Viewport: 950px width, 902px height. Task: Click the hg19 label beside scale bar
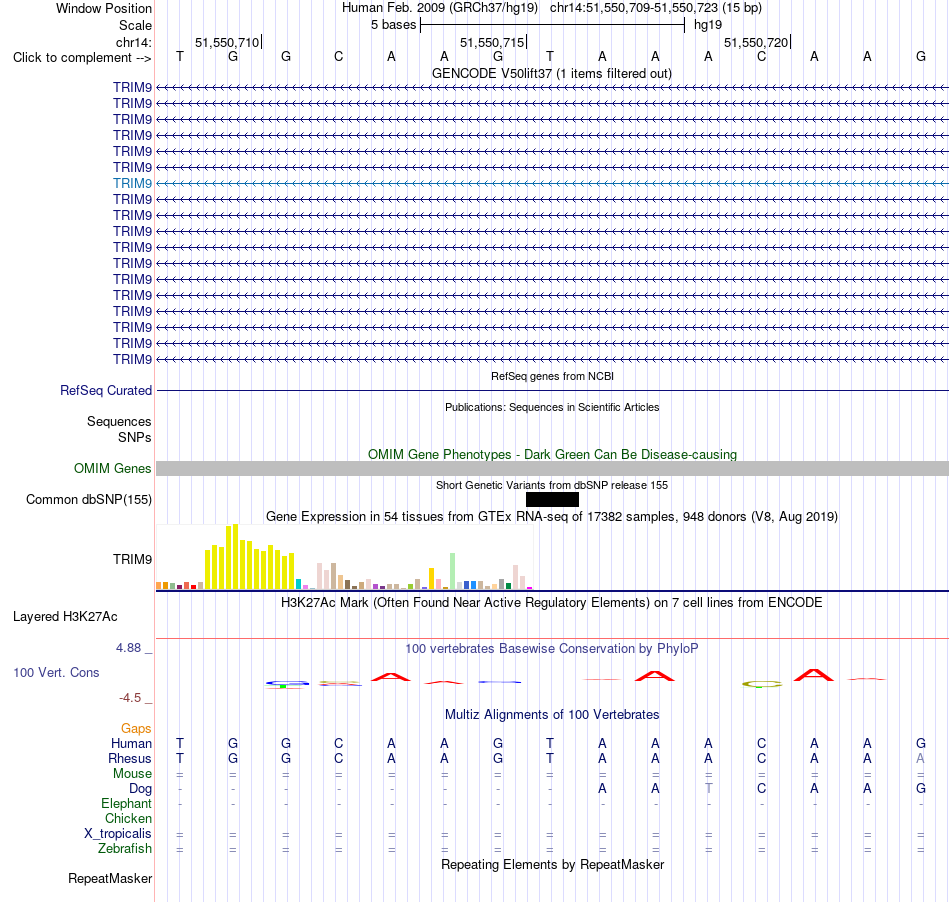tap(708, 25)
